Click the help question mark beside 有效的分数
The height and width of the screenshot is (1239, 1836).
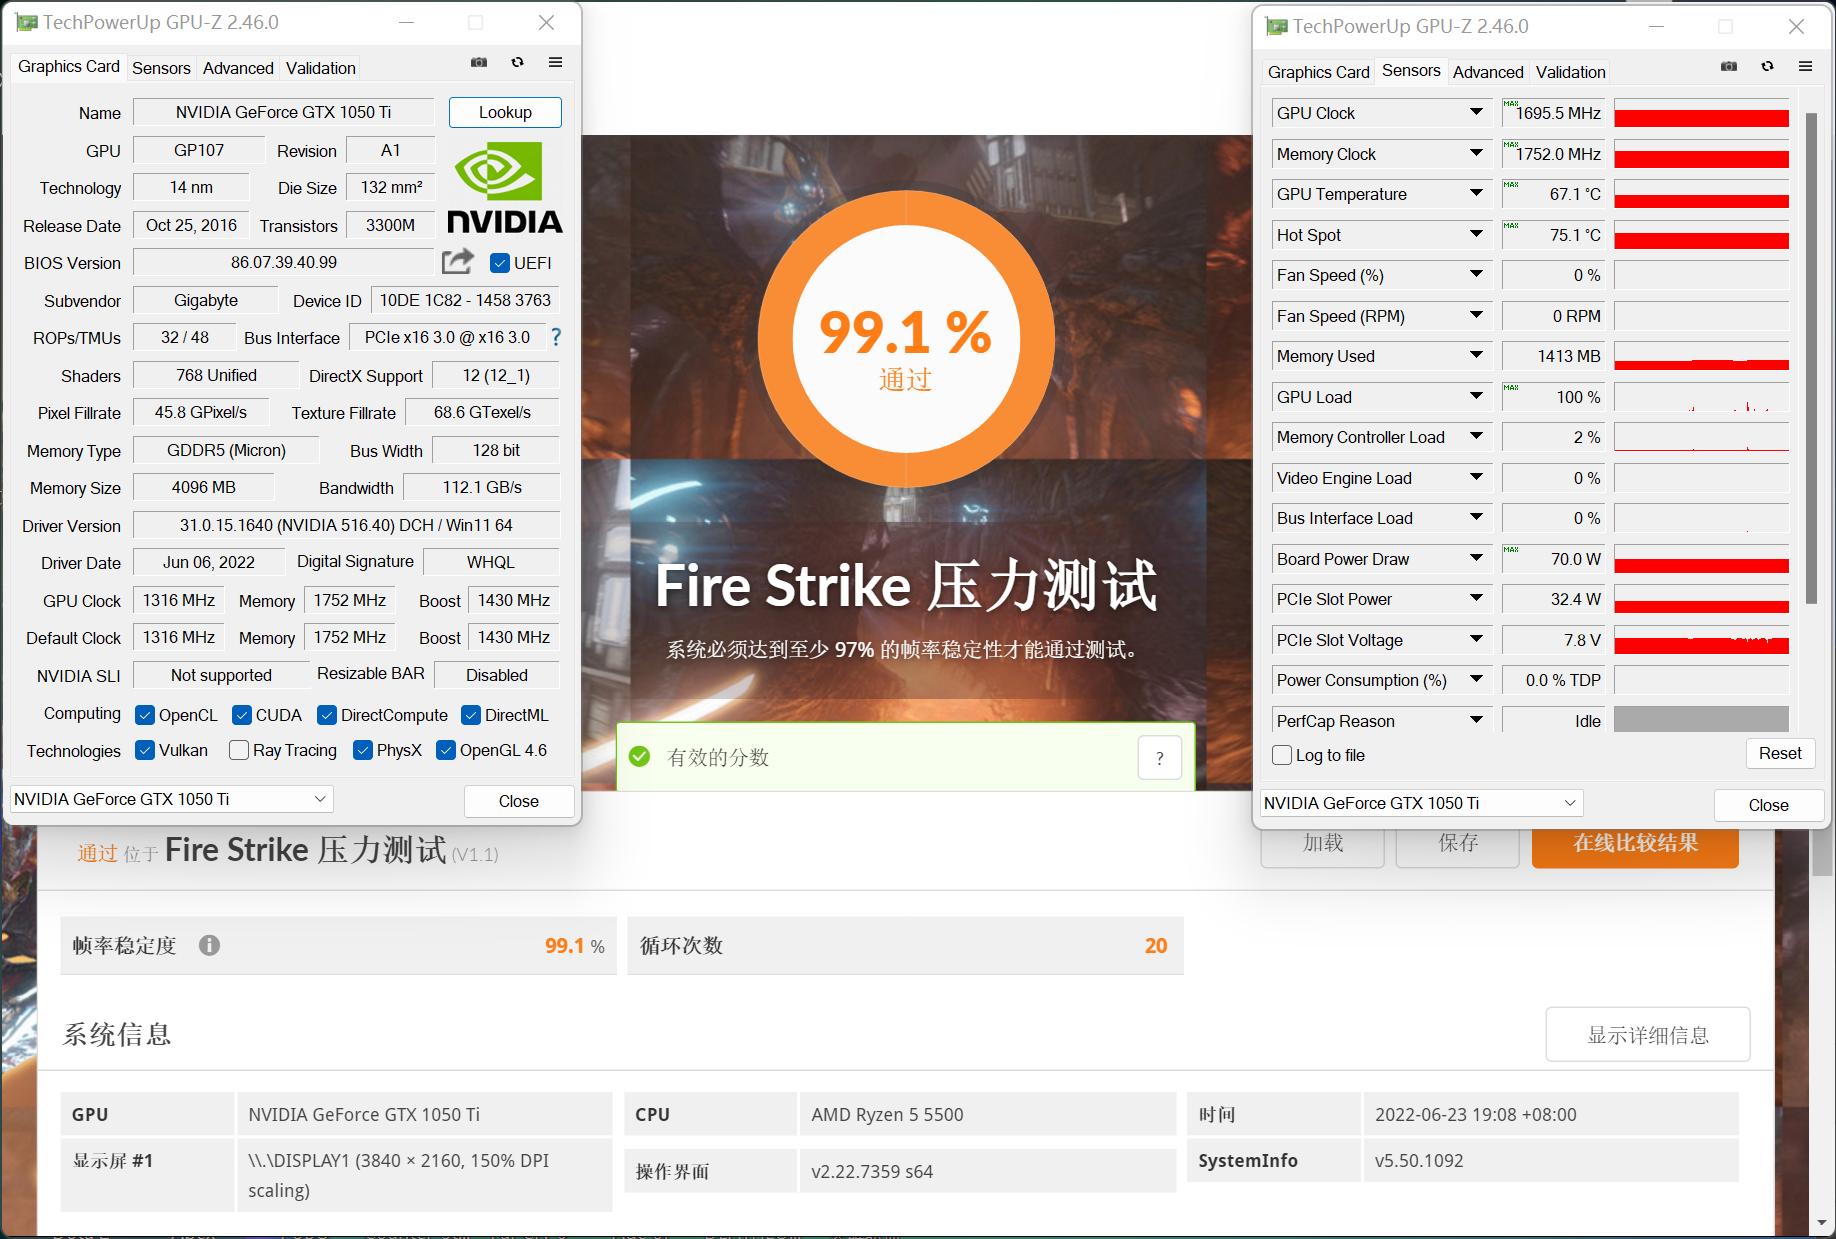(1160, 757)
